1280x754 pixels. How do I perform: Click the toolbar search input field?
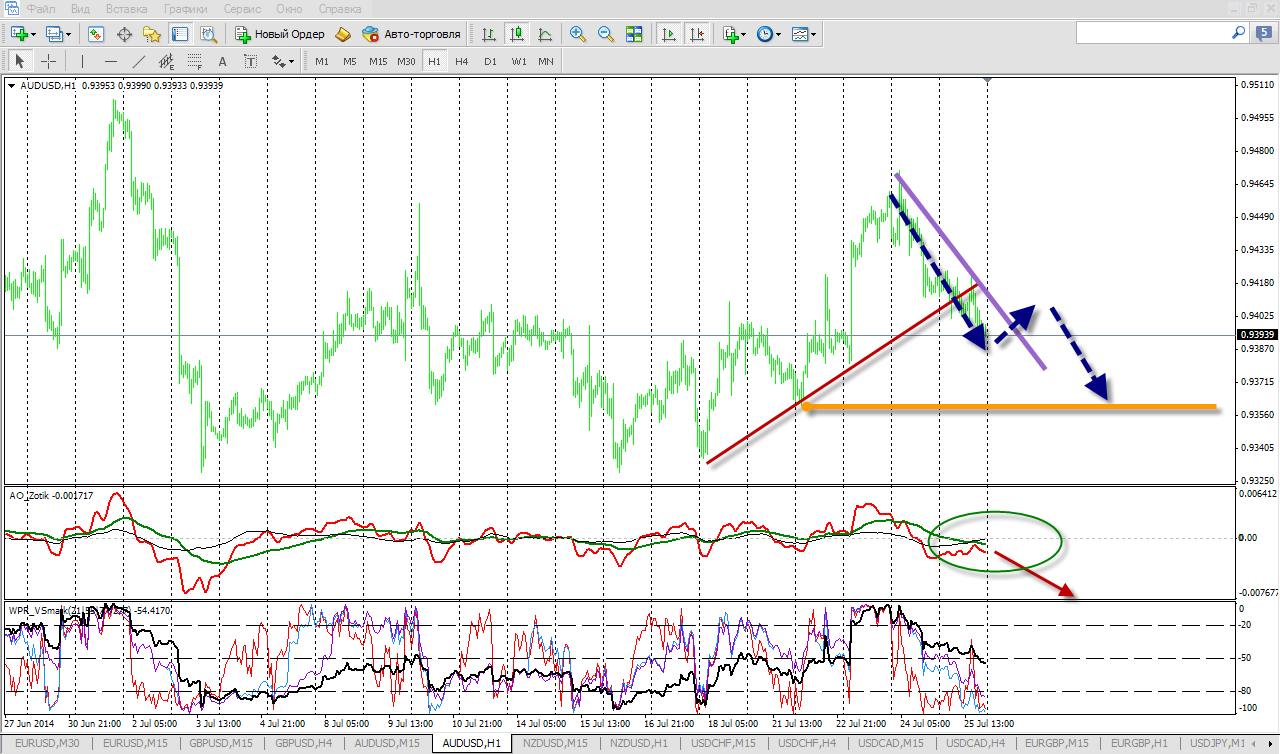click(x=1150, y=33)
